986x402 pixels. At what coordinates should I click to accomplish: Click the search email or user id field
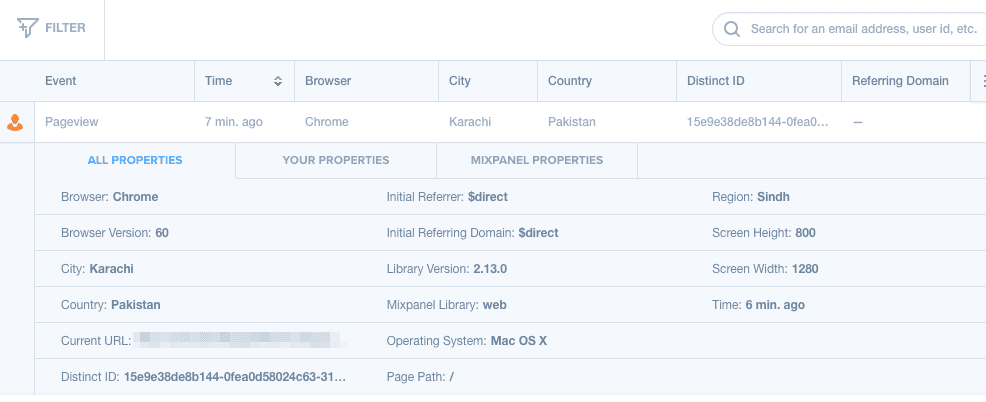[860, 29]
